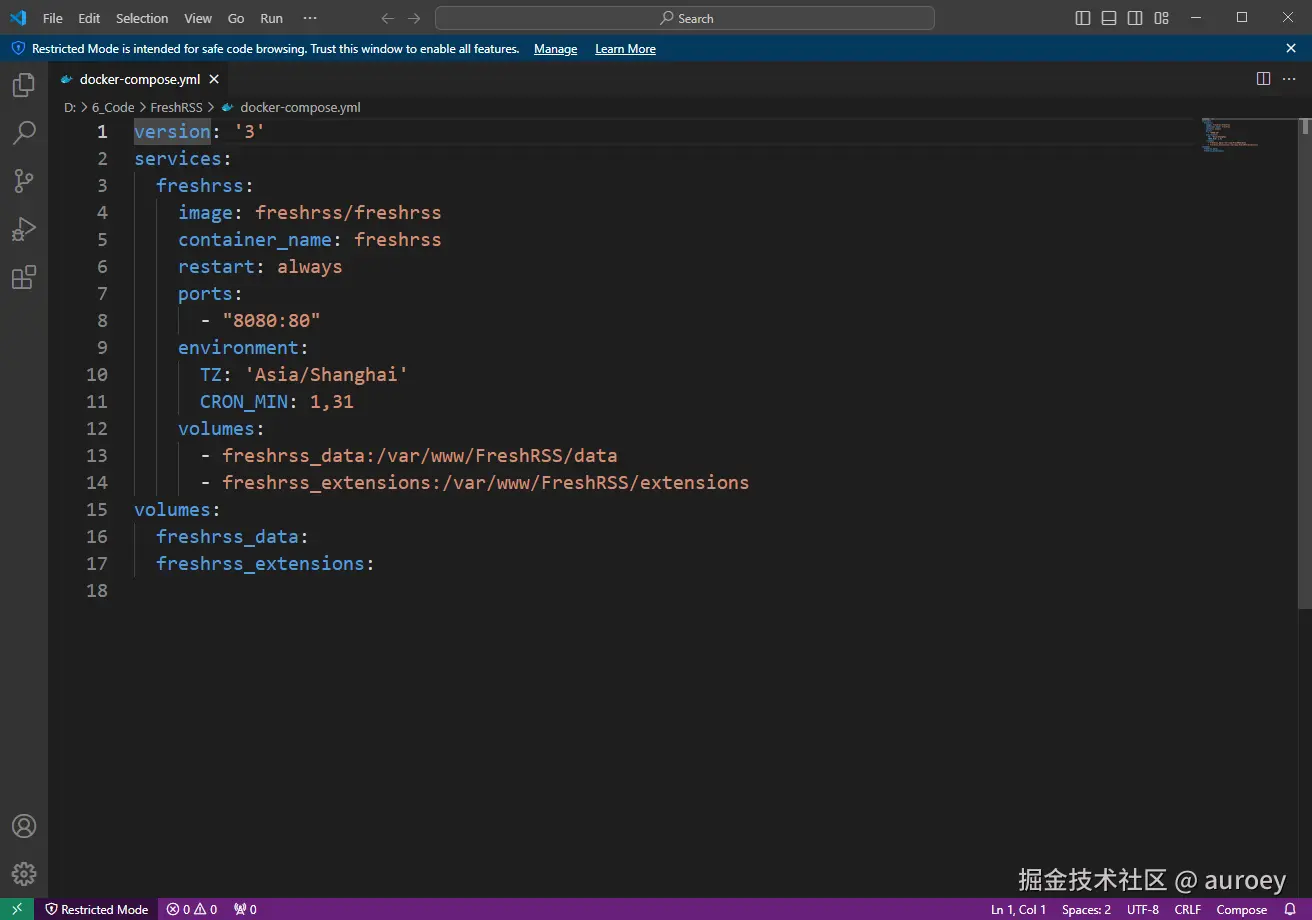Screen dimensions: 1312x920
Task: Dismiss the Restricted Mode banner
Action: coord(1291,48)
